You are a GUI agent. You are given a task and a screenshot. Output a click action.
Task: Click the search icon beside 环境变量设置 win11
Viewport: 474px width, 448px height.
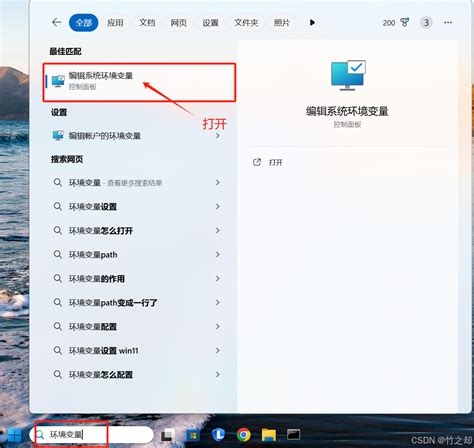[58, 351]
